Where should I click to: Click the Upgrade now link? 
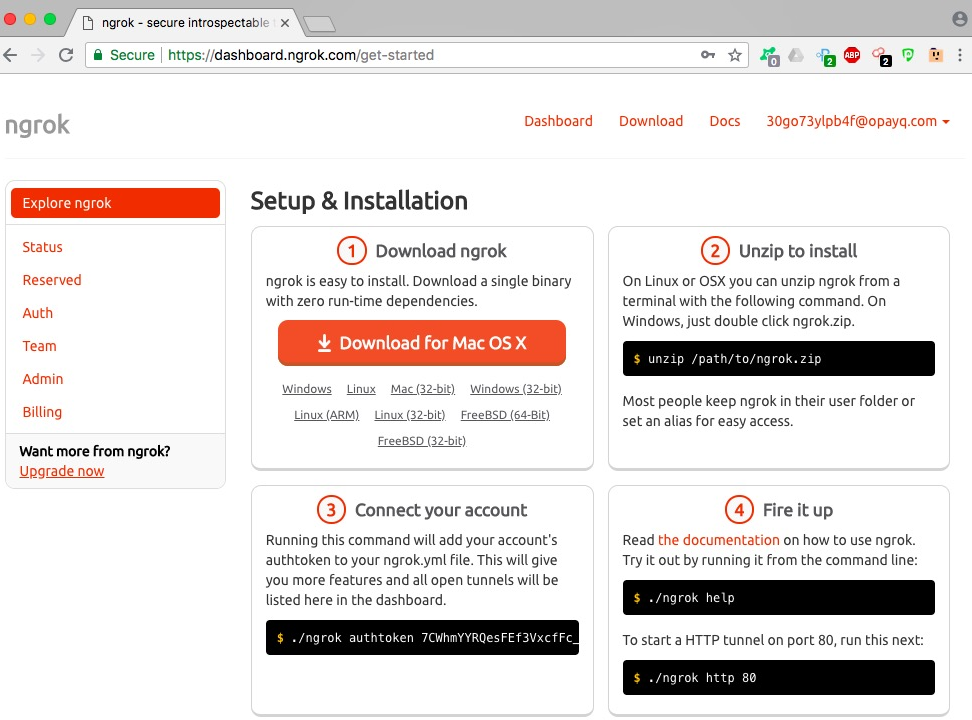point(62,471)
